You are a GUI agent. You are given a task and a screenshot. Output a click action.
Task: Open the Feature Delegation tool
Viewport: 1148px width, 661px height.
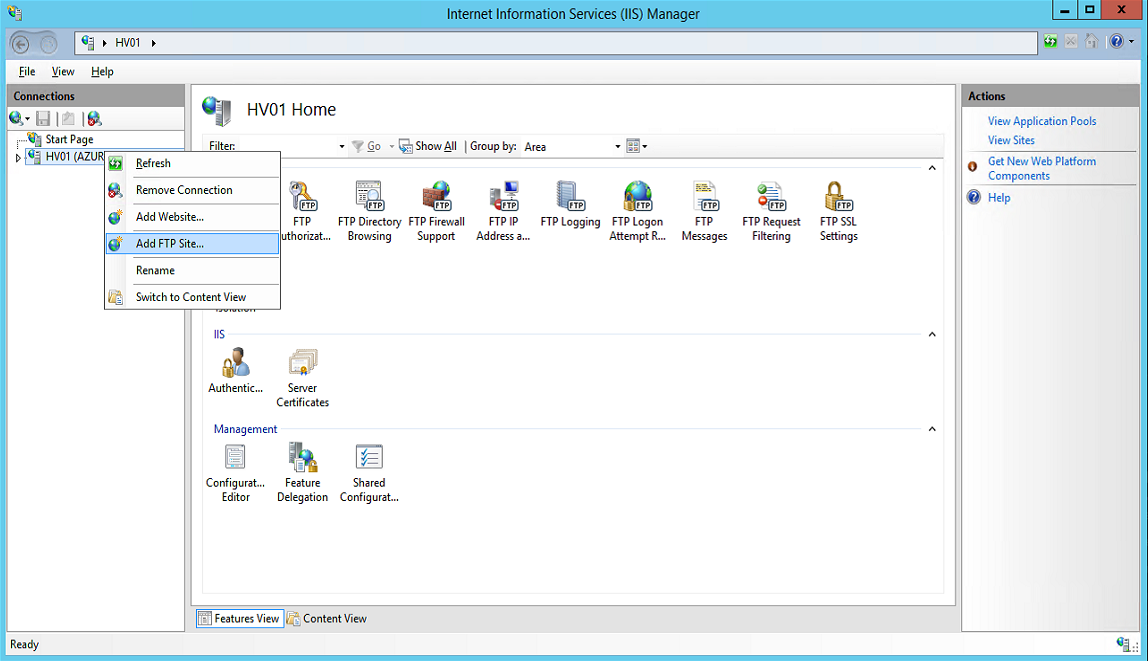(302, 470)
